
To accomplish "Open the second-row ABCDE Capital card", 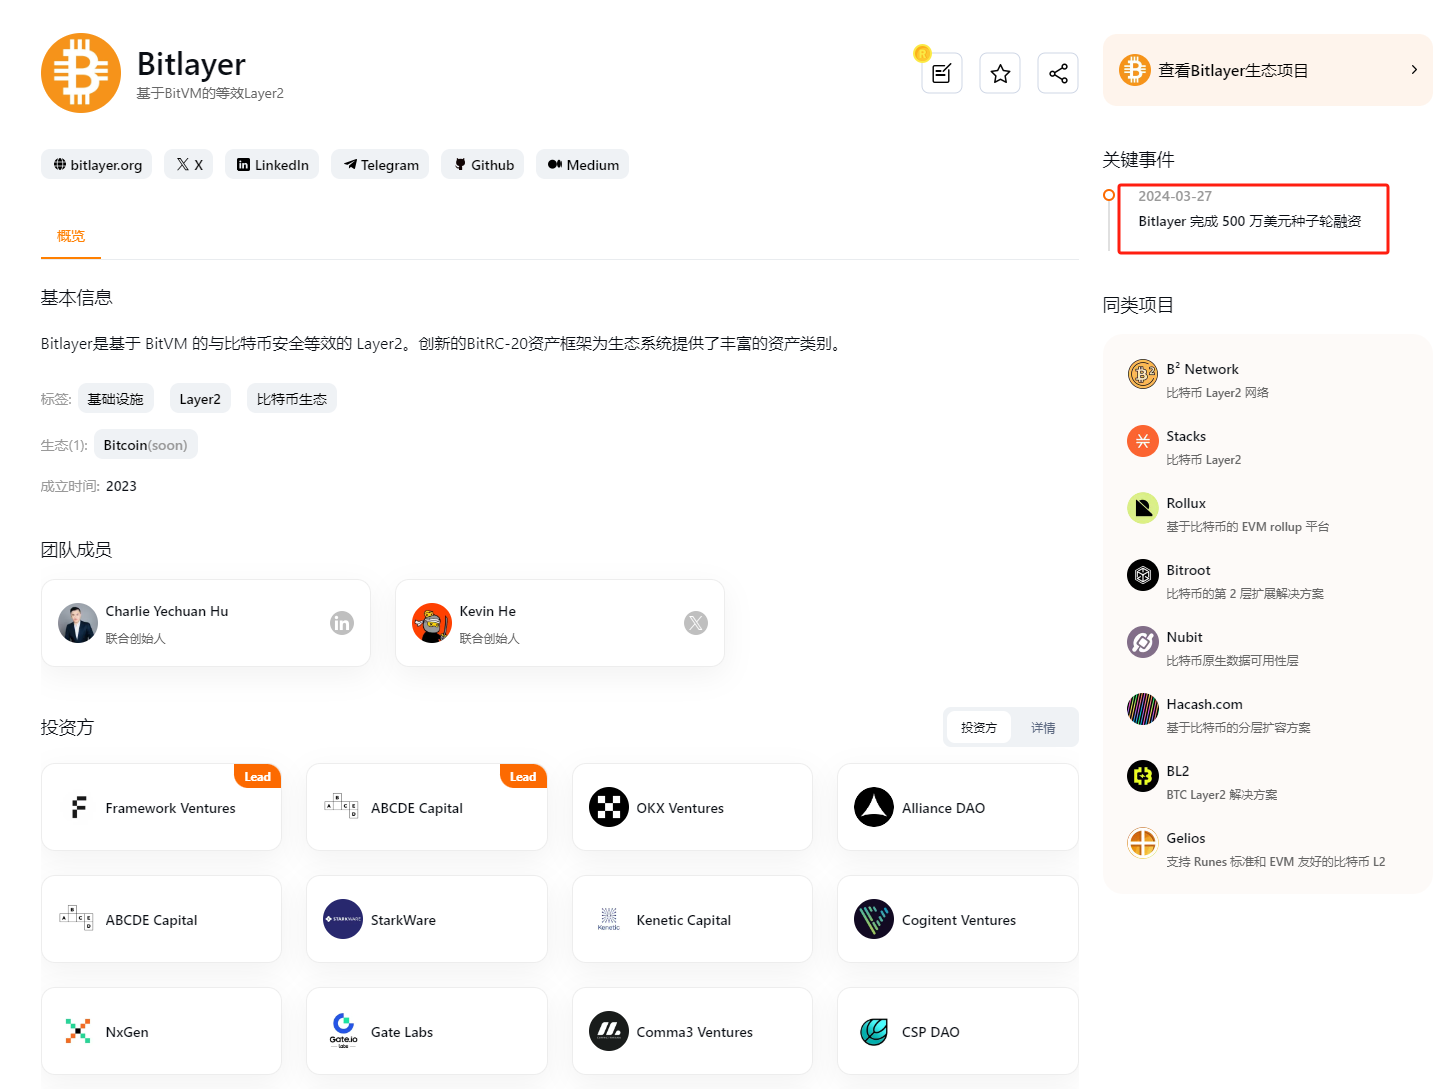I will click(161, 919).
